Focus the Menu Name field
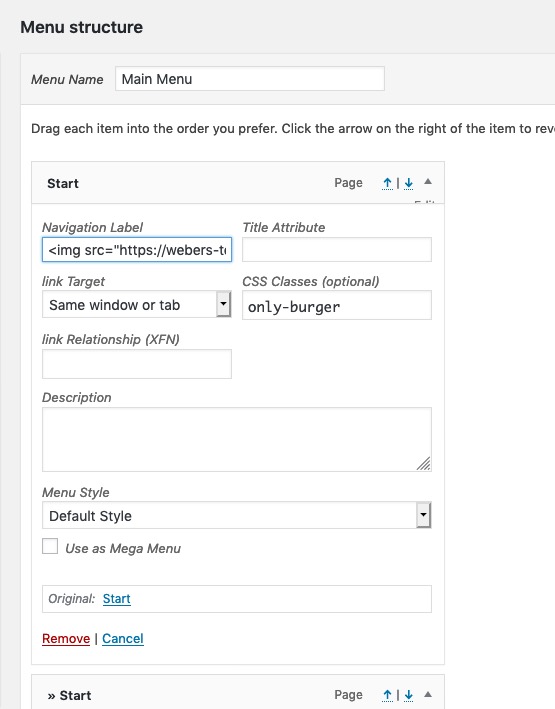This screenshot has height=709, width=555. click(x=250, y=79)
